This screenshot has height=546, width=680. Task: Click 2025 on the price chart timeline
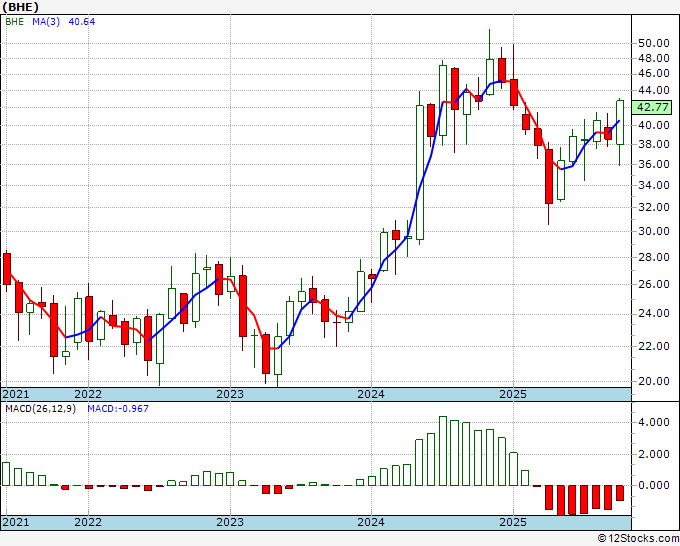tap(513, 394)
